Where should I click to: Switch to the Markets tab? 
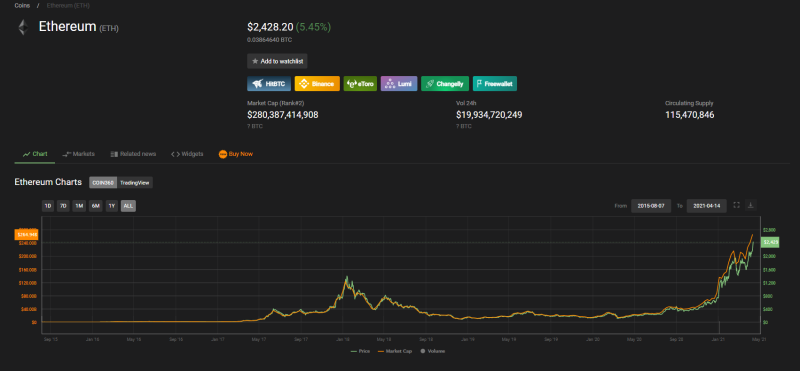point(79,154)
